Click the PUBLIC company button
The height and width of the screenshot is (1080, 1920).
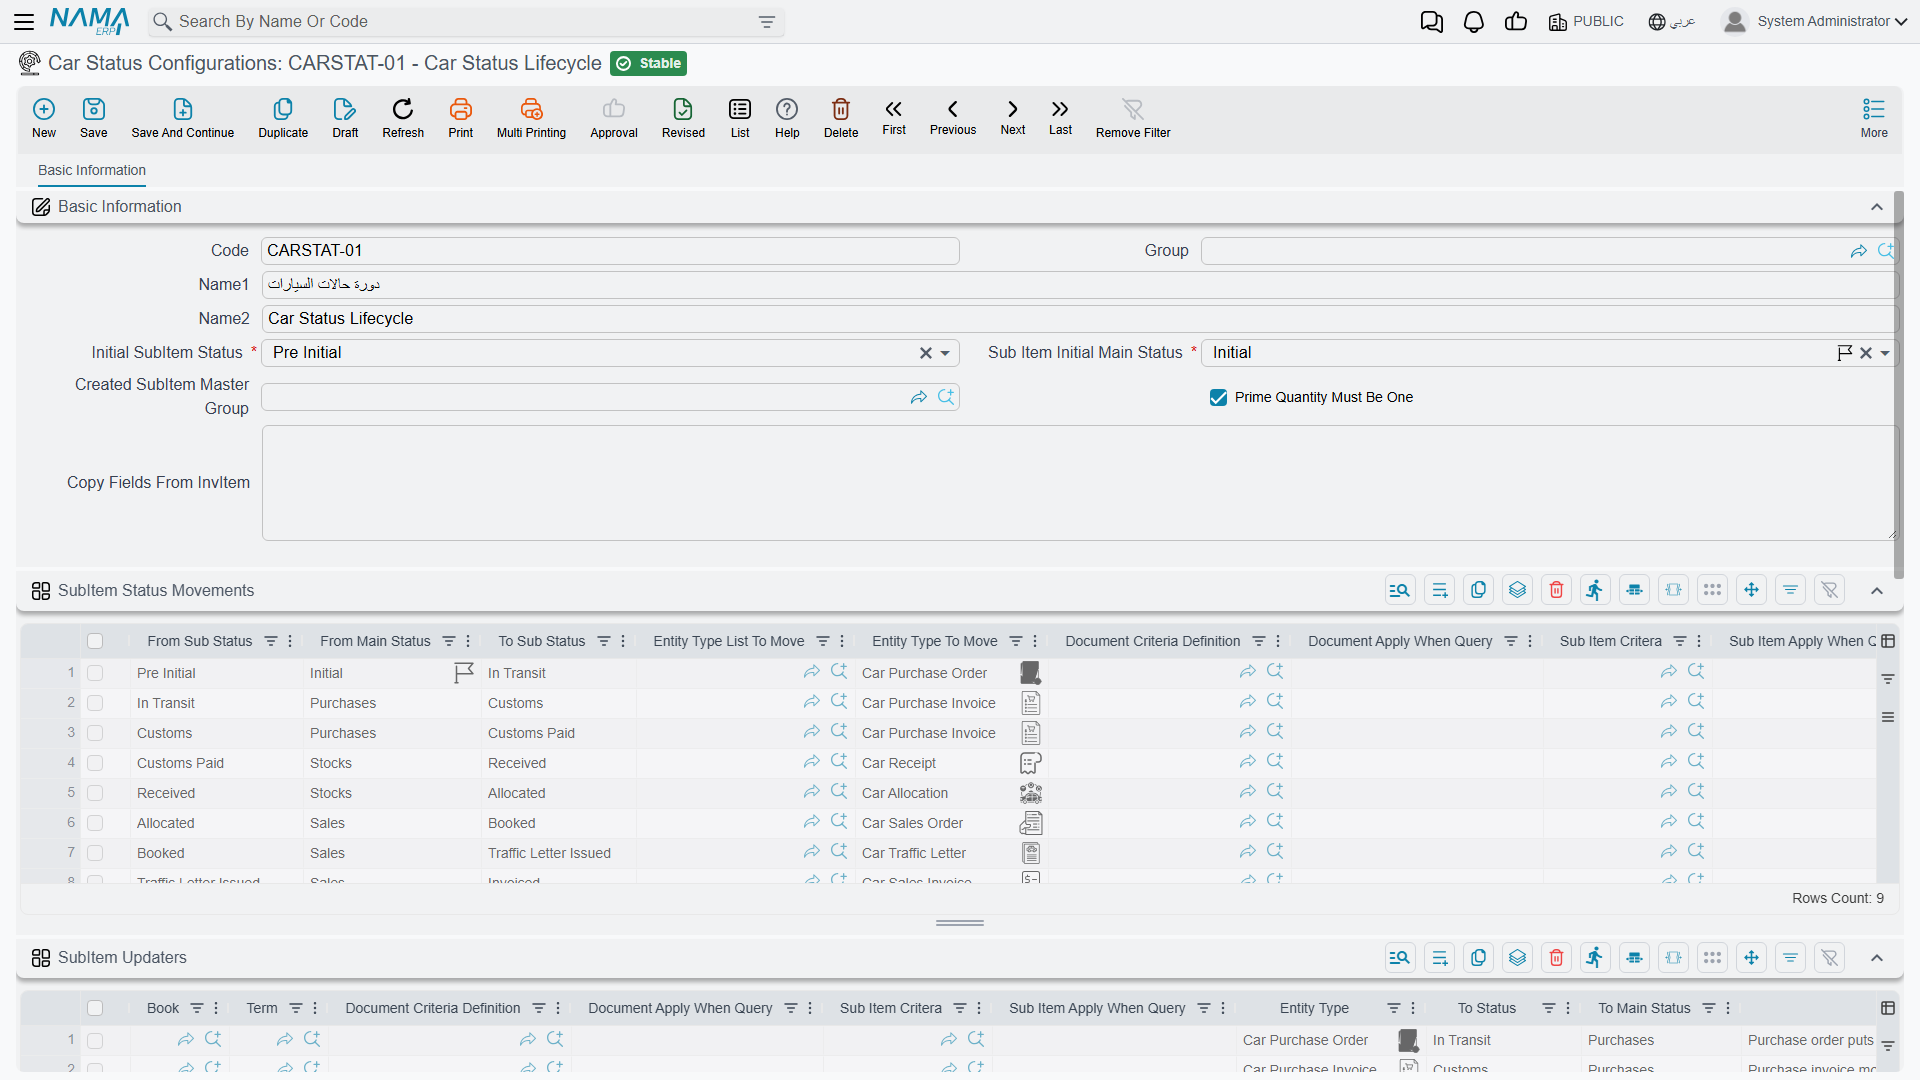pyautogui.click(x=1586, y=21)
